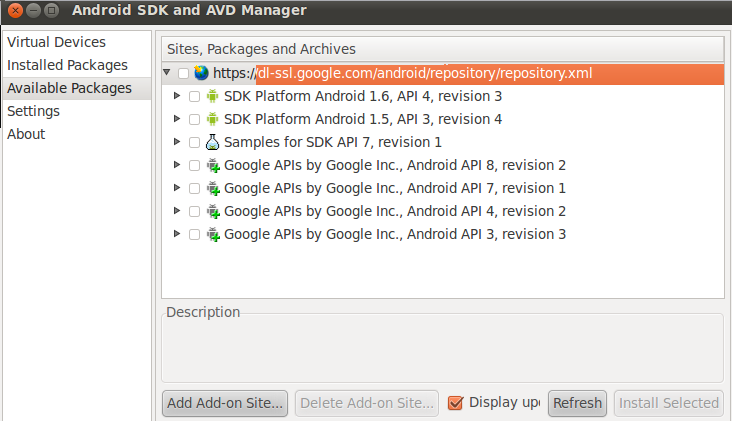Viewport: 732px width, 421px height.
Task: Click the Android icon for SDK Platform 1.6
Action: click(x=212, y=96)
